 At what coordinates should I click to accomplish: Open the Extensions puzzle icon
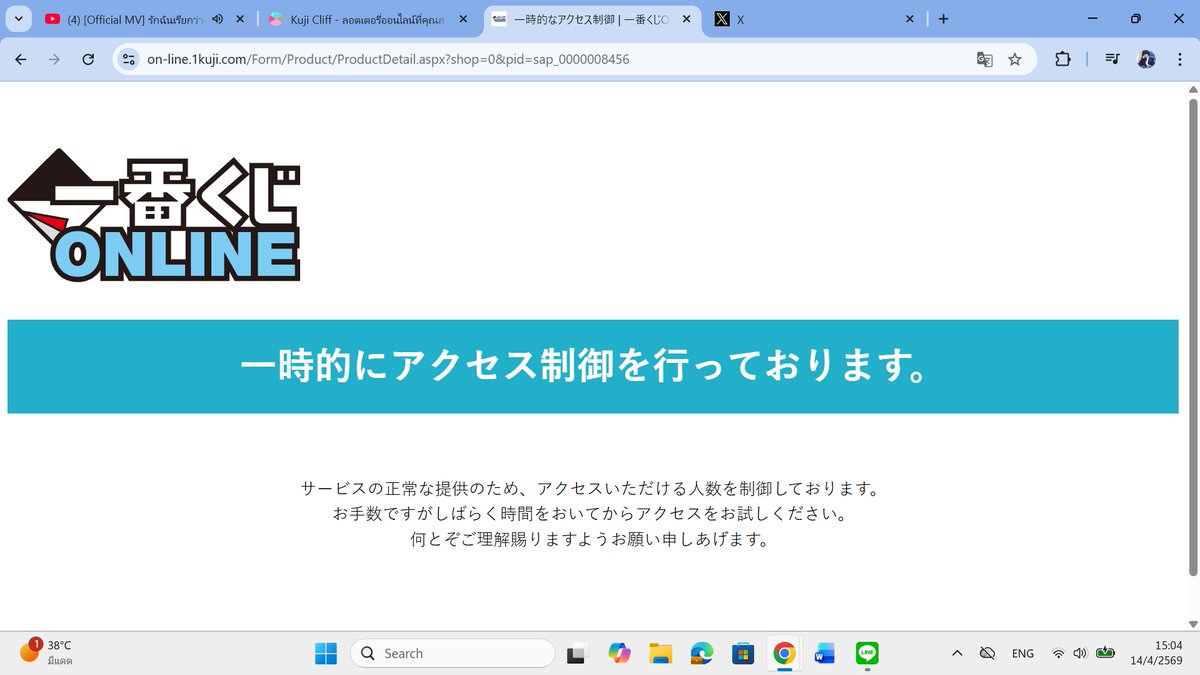(1063, 59)
